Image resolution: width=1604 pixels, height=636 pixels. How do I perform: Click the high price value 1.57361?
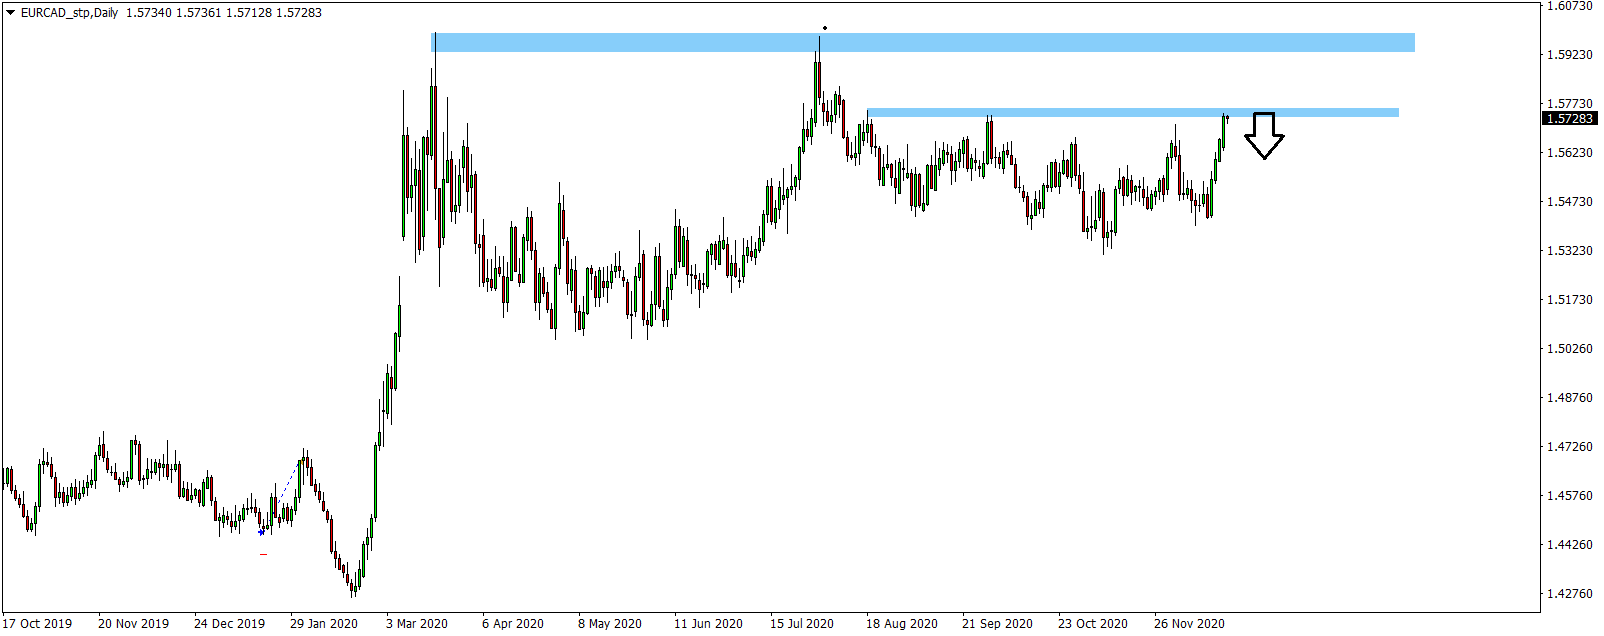pyautogui.click(x=198, y=13)
